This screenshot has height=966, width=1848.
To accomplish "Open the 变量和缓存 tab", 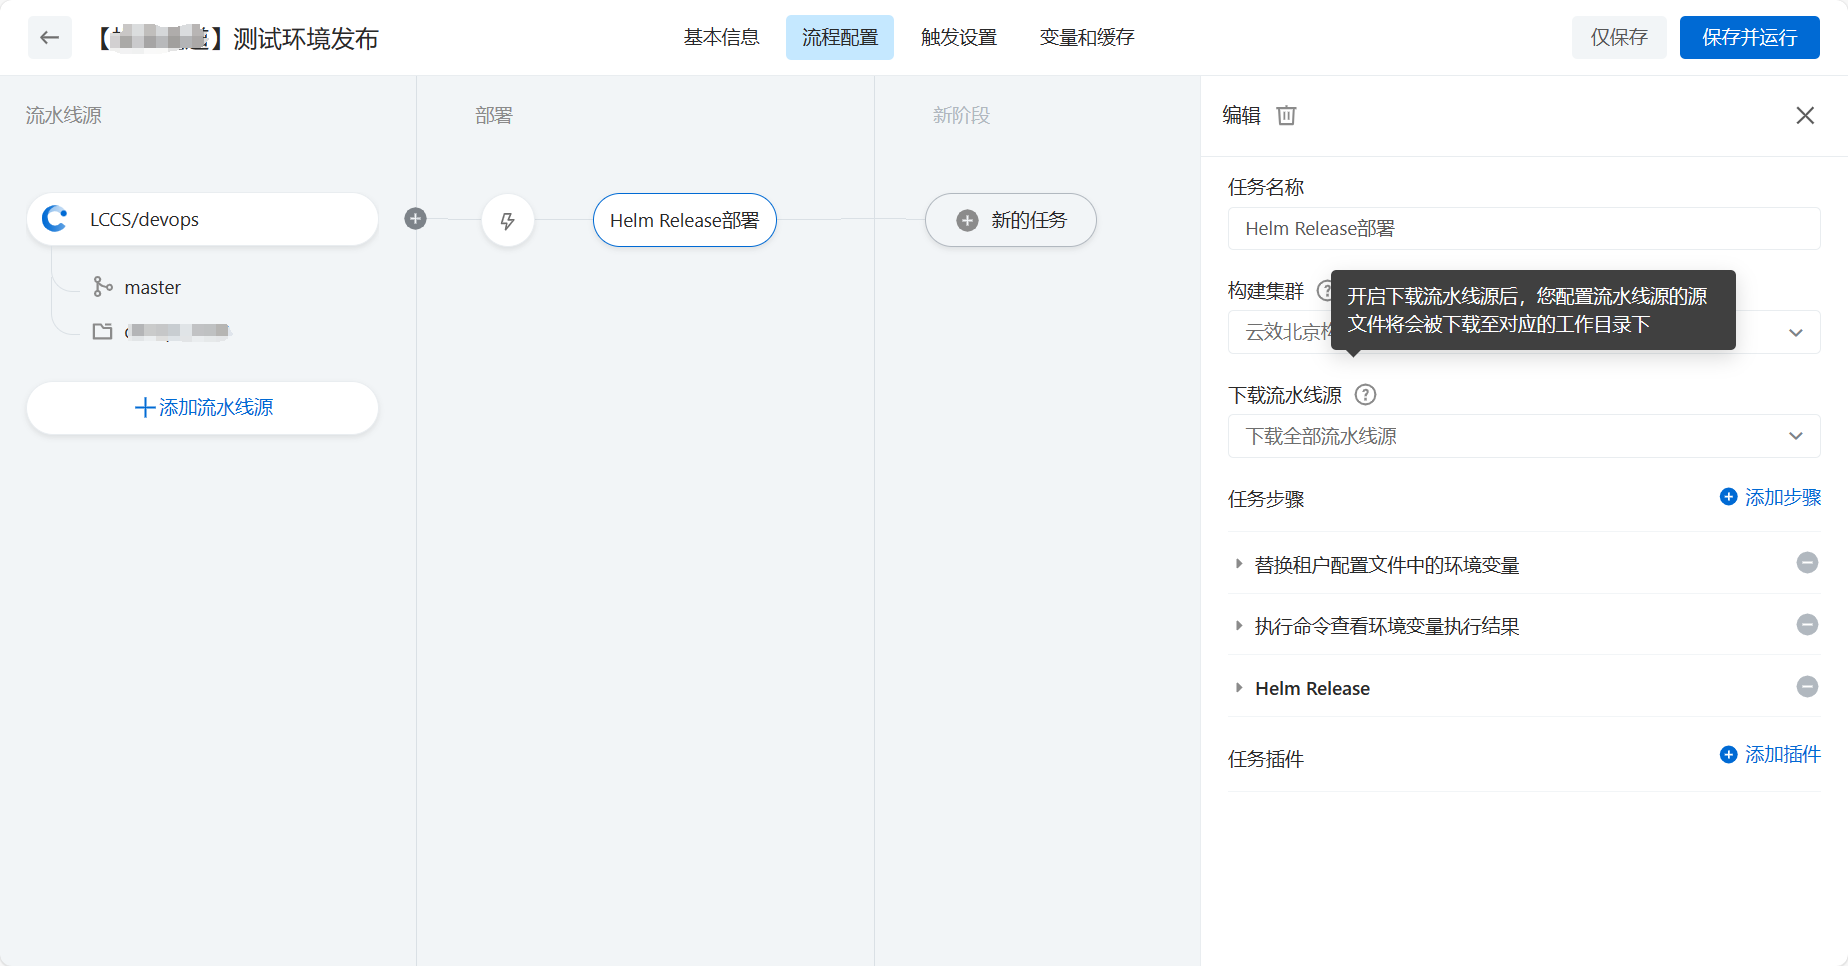I will (x=1087, y=38).
